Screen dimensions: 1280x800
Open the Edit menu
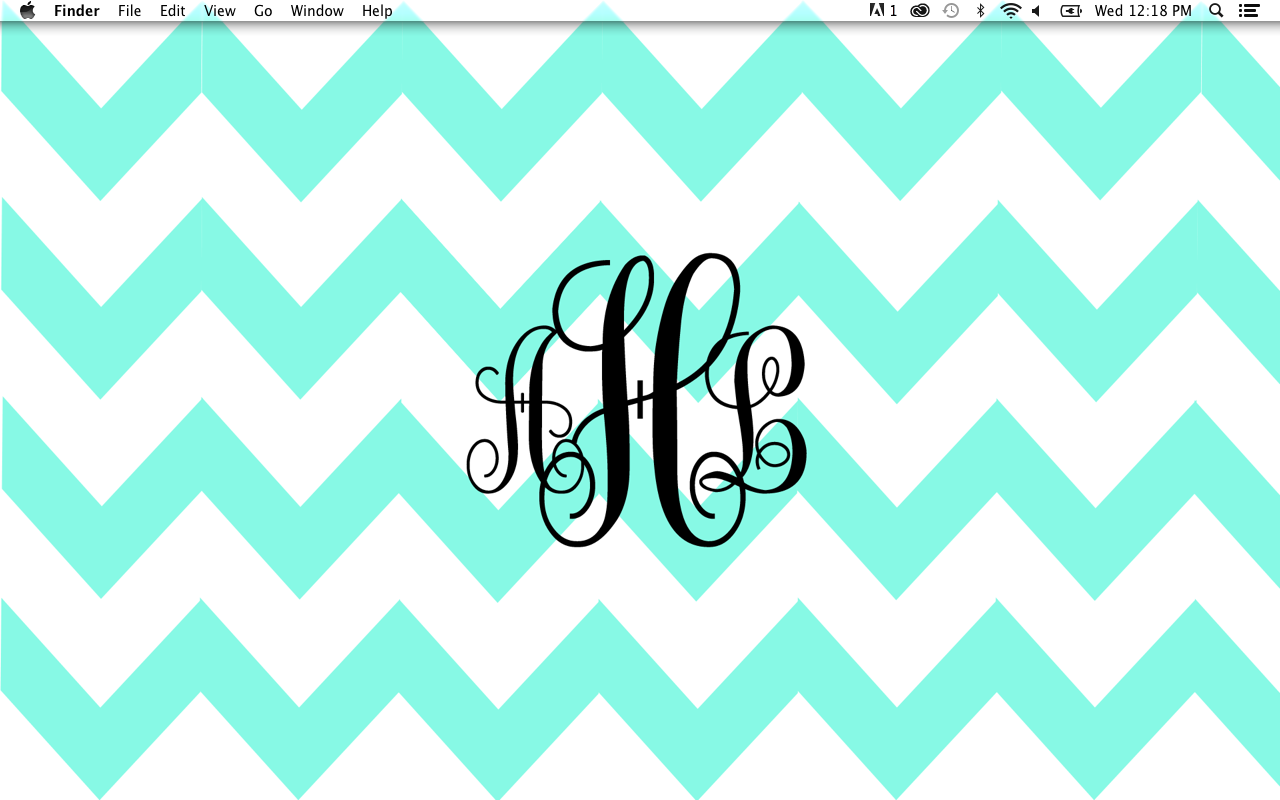(x=172, y=10)
